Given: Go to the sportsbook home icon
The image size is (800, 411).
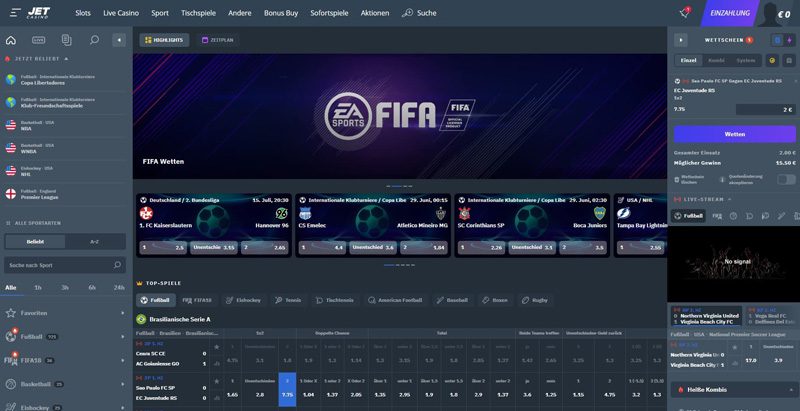Looking at the screenshot, I should point(11,40).
